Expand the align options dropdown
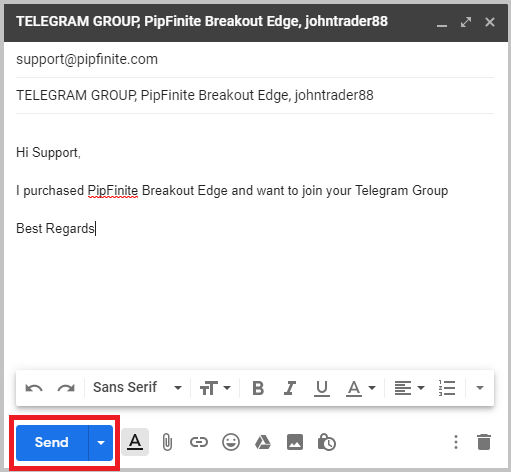511x472 pixels. click(x=409, y=388)
